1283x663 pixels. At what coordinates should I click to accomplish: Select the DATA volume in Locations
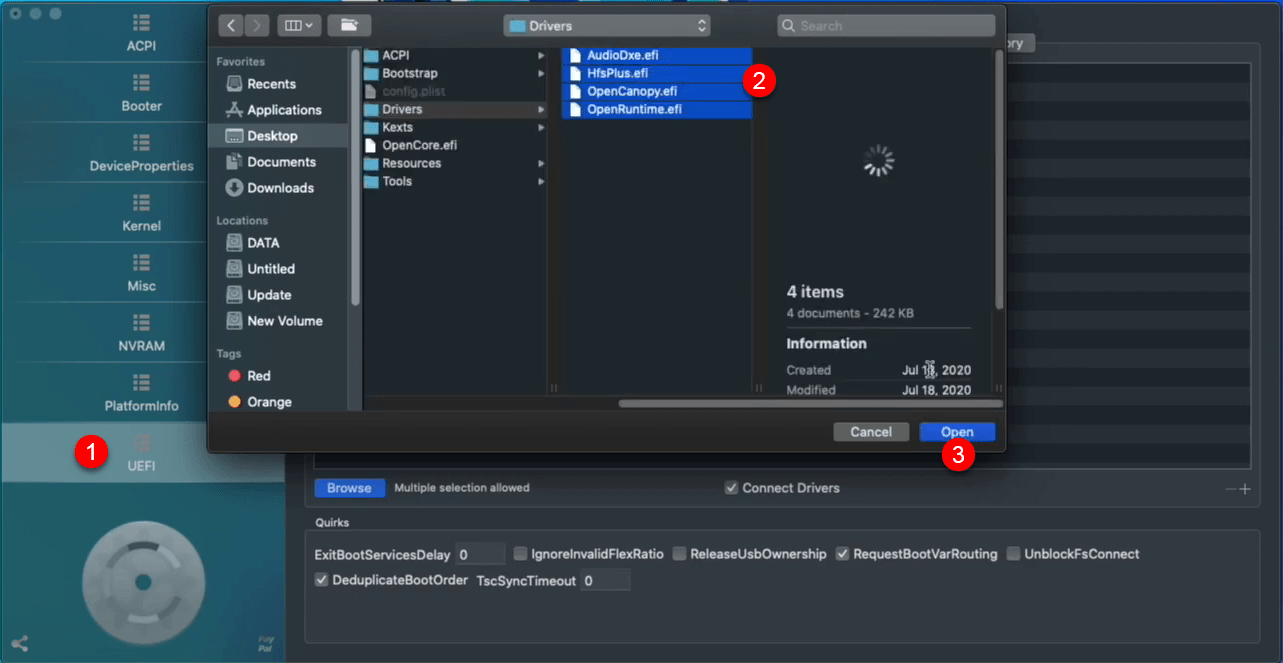(x=254, y=243)
